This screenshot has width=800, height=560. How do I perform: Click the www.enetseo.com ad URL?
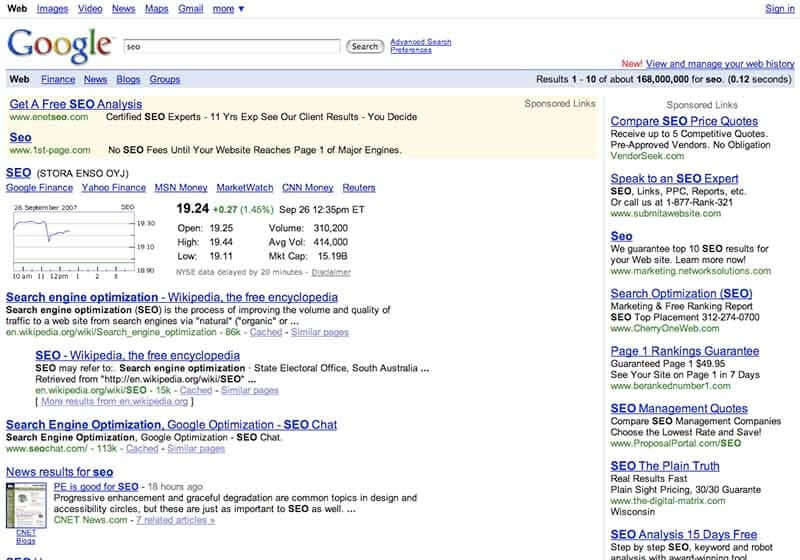(x=49, y=117)
